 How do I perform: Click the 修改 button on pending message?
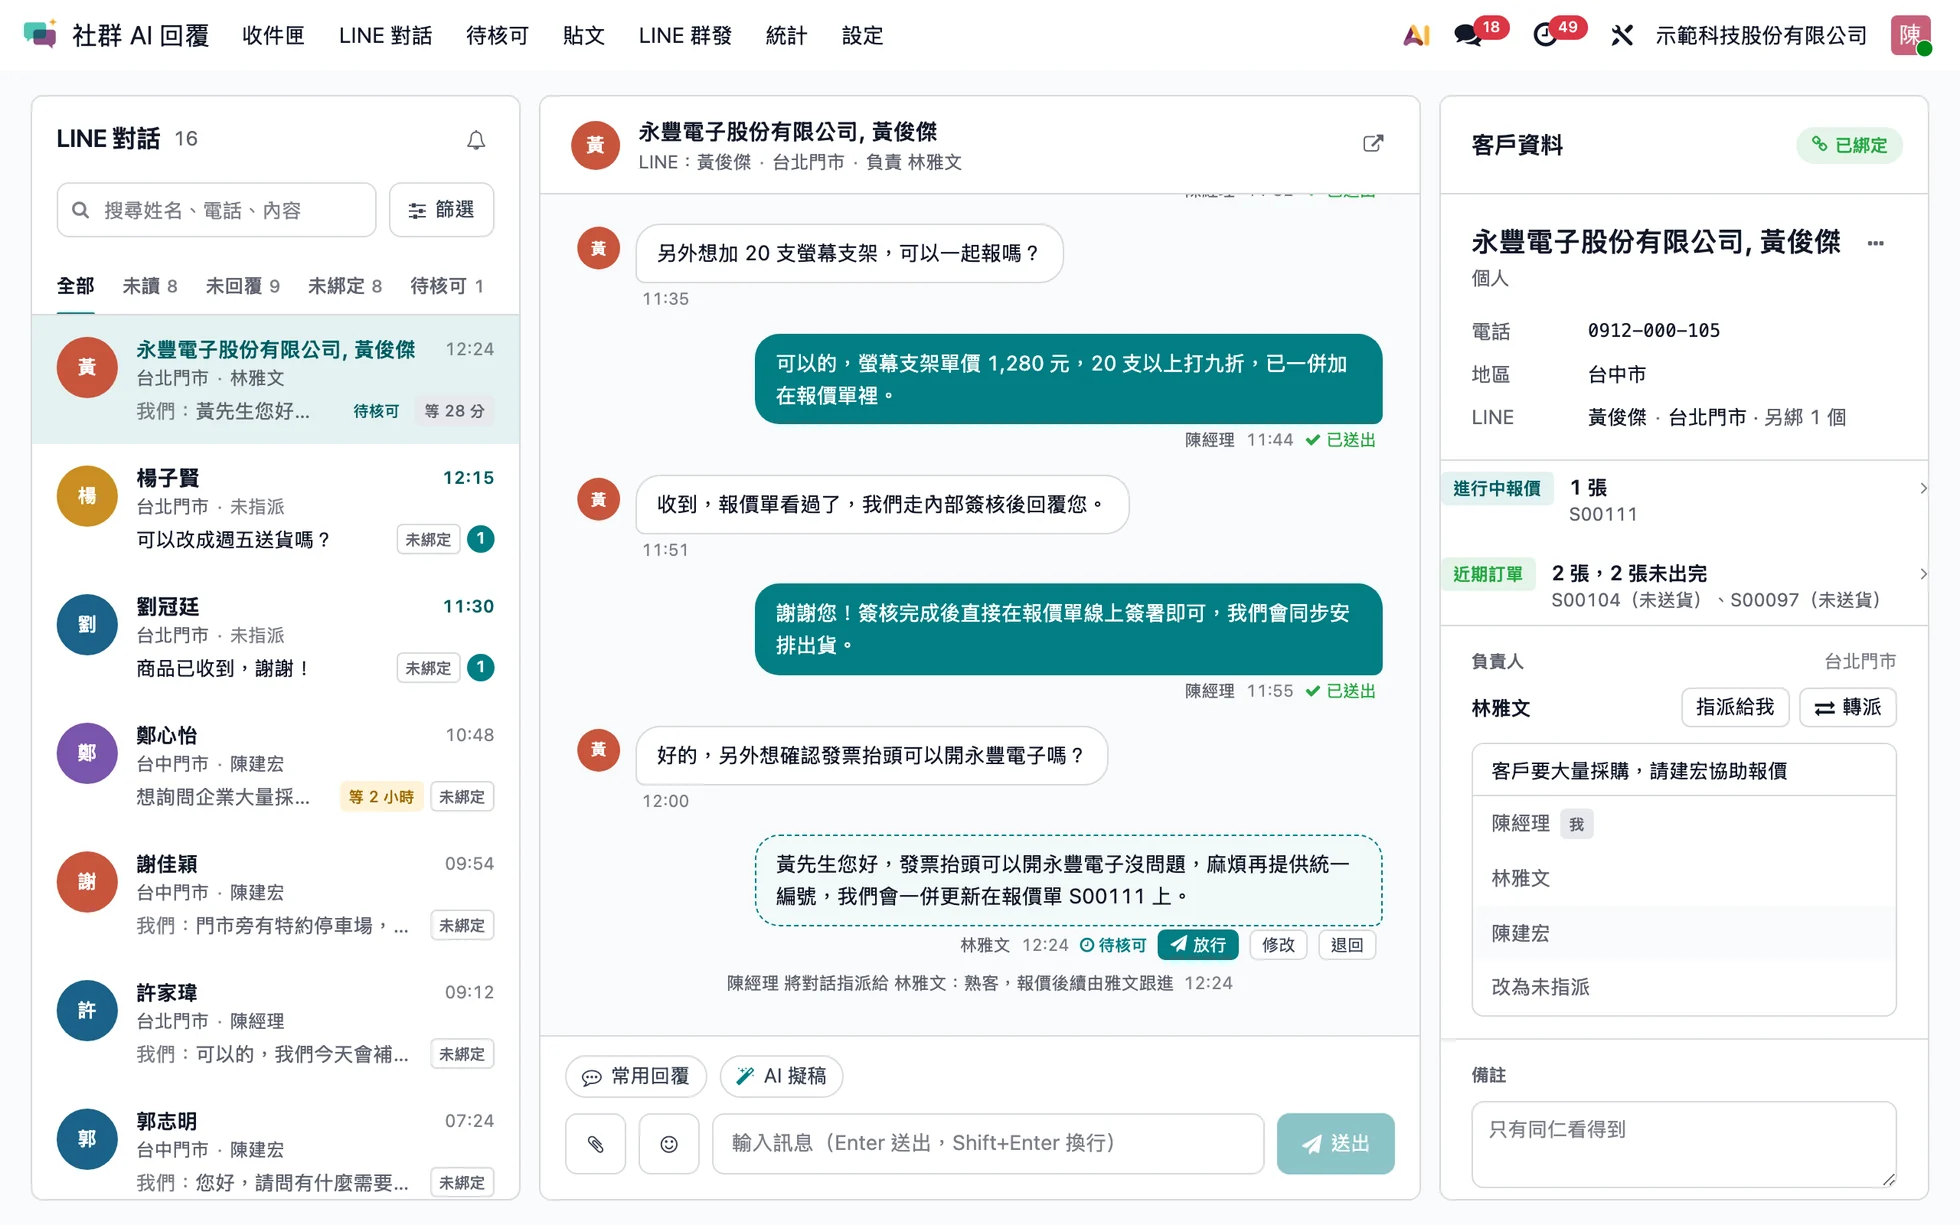click(x=1278, y=945)
